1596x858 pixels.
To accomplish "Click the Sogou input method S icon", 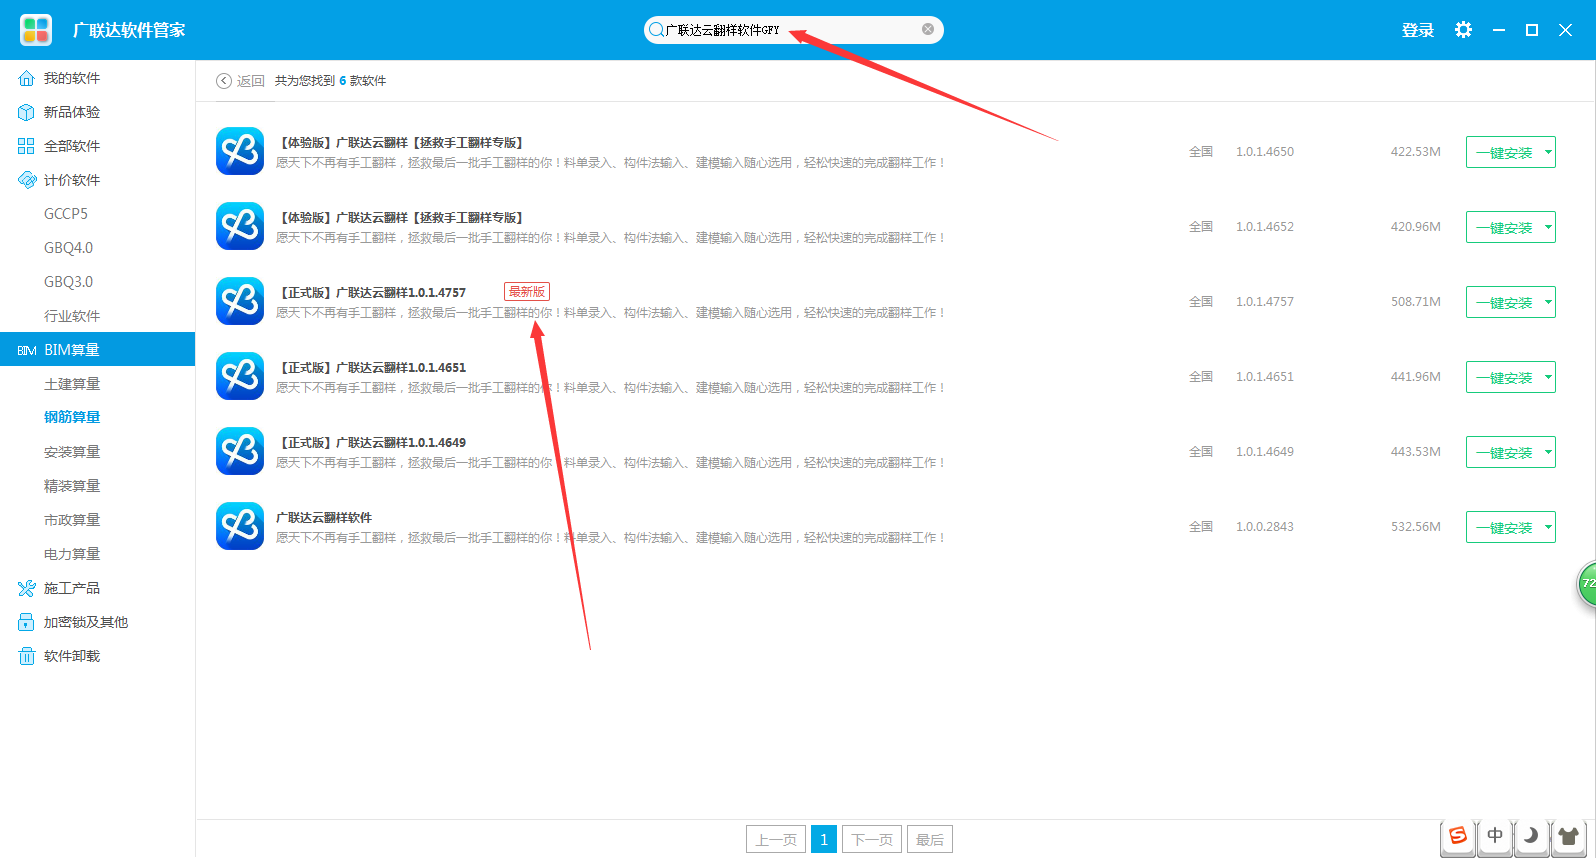I will (1458, 836).
